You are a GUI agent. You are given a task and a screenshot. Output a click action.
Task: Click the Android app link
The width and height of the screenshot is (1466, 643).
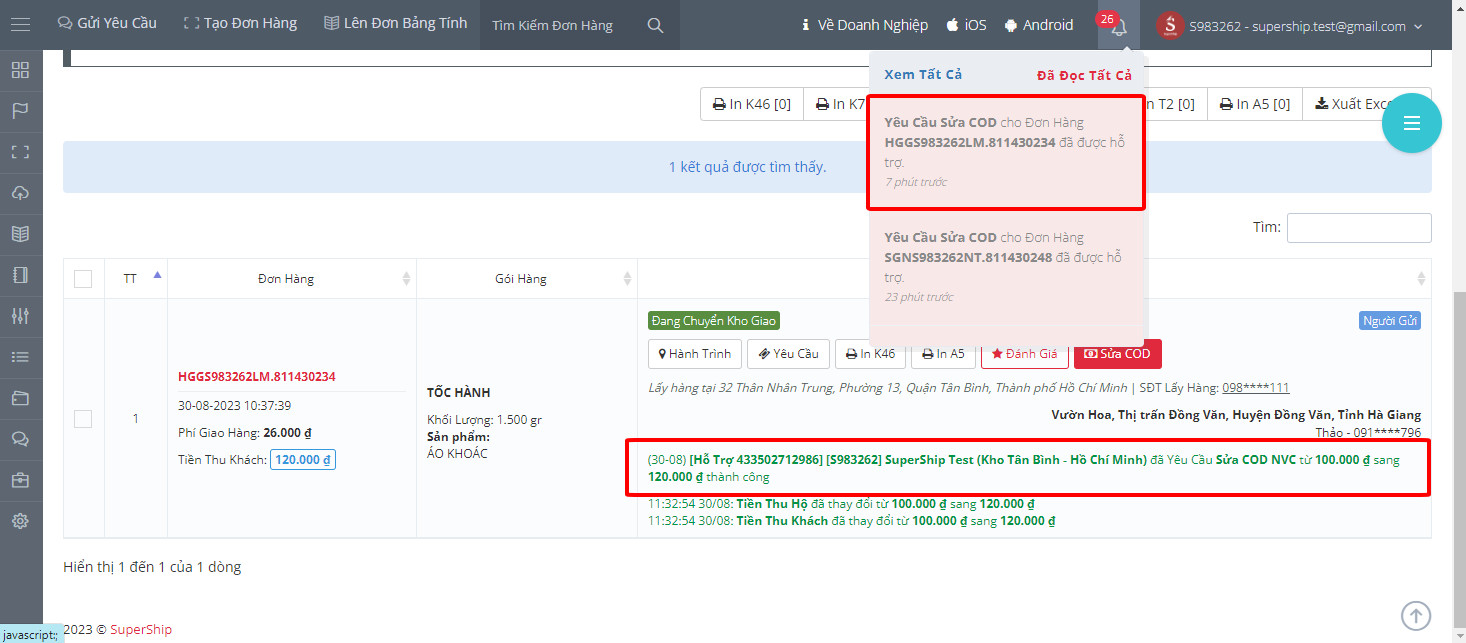(1038, 25)
